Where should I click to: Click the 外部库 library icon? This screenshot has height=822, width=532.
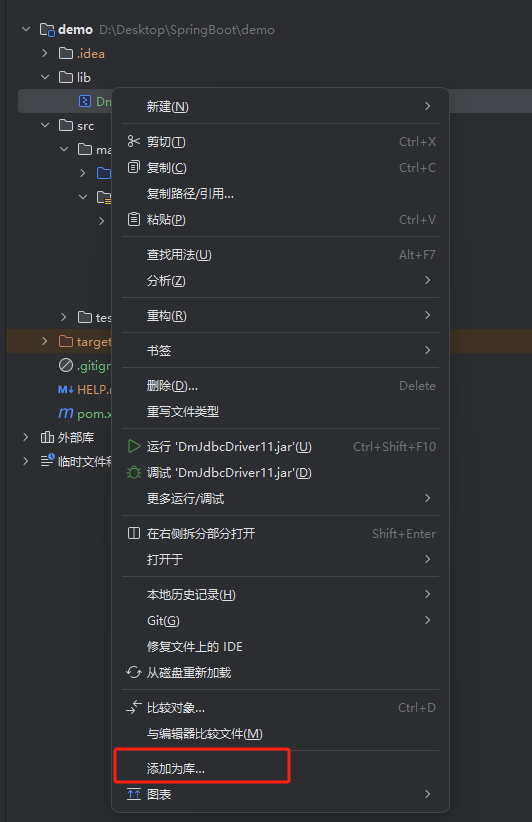tap(47, 437)
